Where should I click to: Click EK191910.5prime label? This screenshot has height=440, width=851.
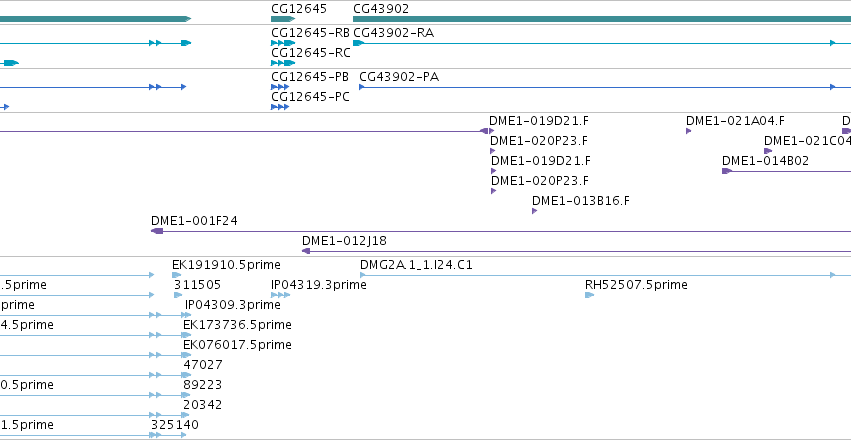(x=226, y=265)
